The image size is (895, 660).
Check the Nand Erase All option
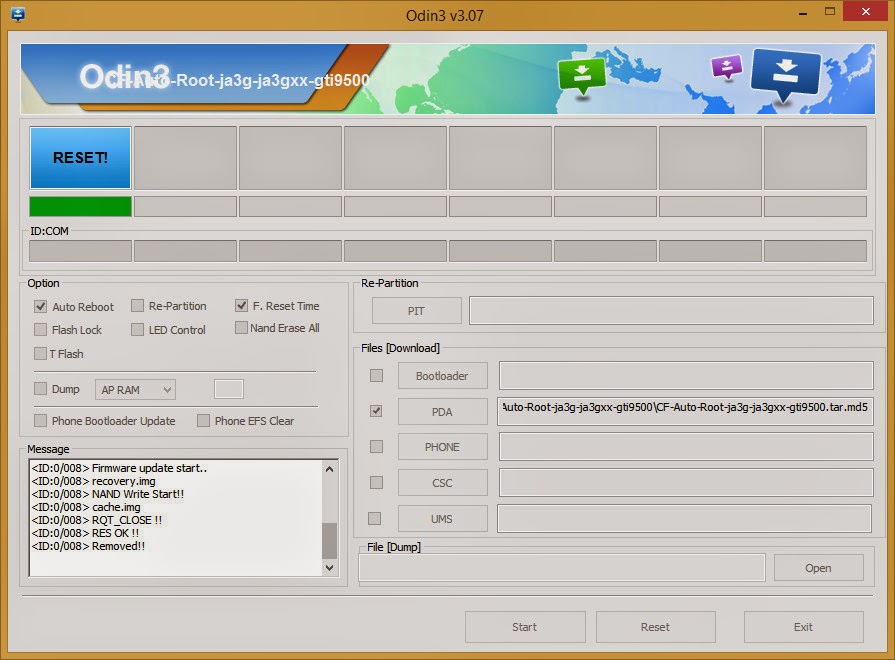[x=241, y=328]
